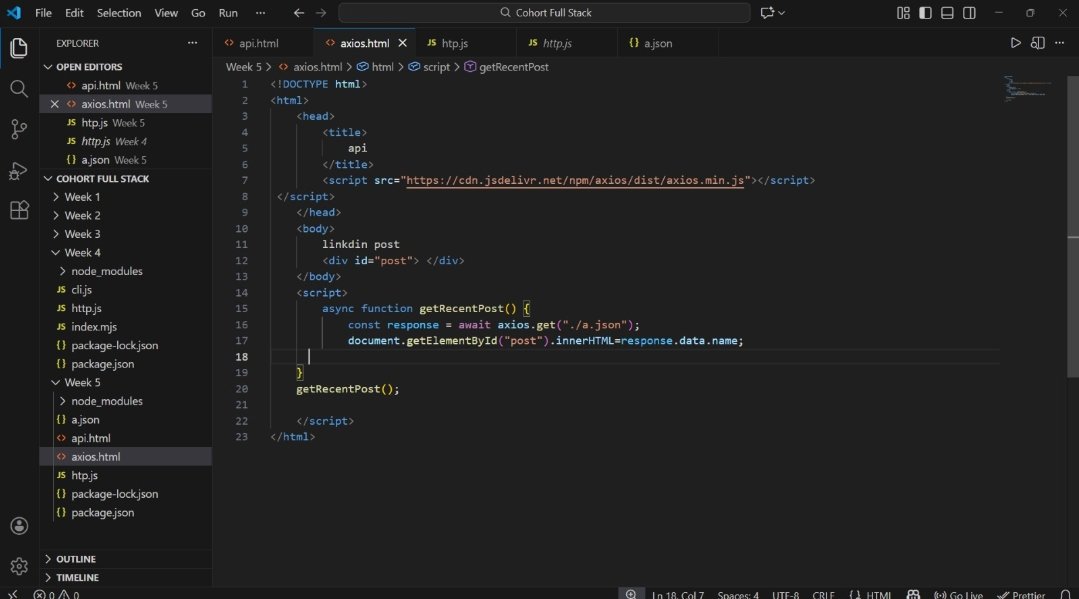Open the Run menu
This screenshot has height=599, width=1079.
(228, 12)
